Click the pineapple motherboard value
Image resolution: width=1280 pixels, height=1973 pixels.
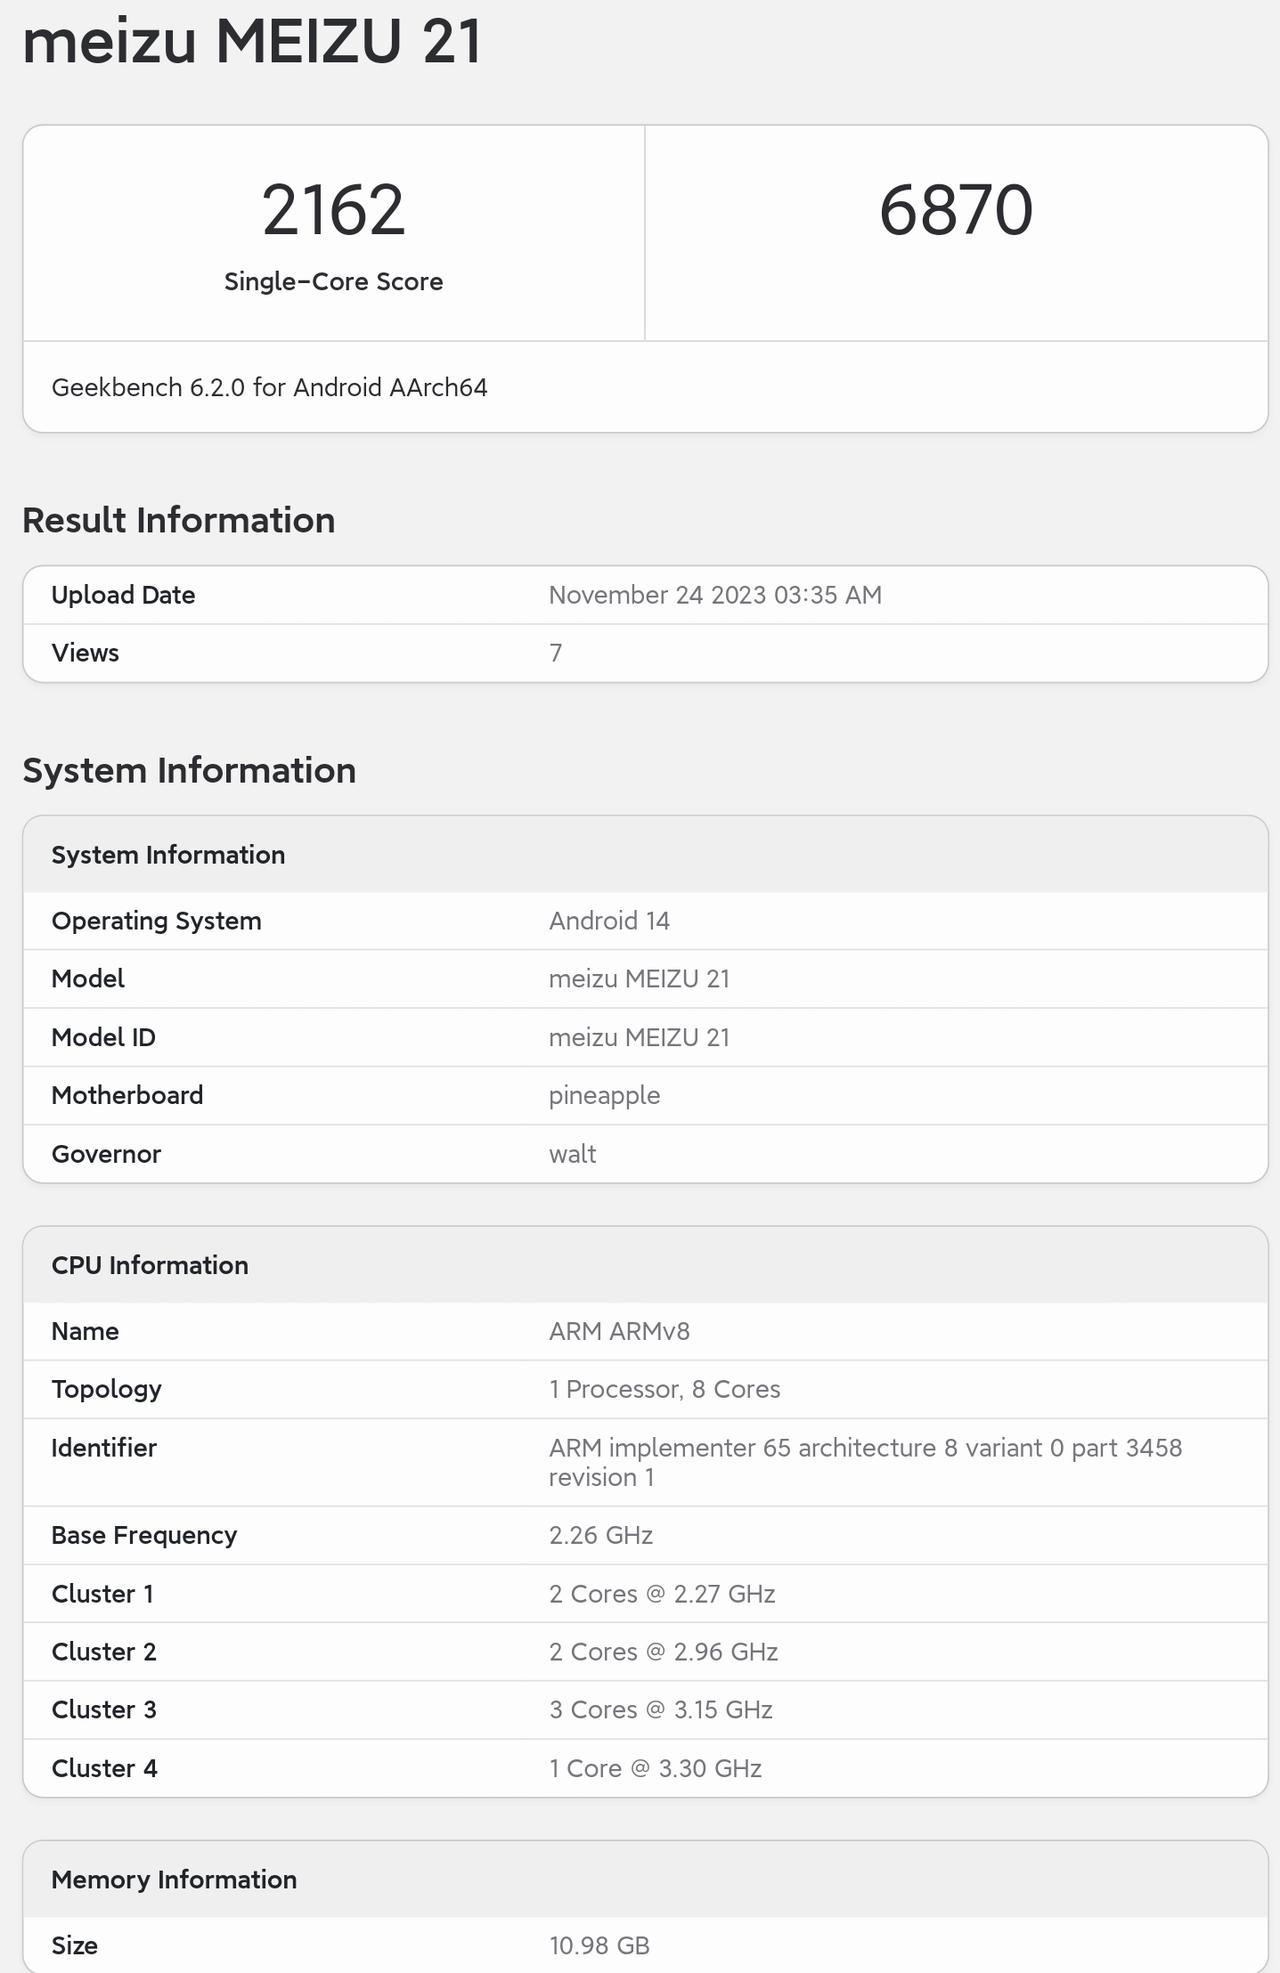point(604,1095)
